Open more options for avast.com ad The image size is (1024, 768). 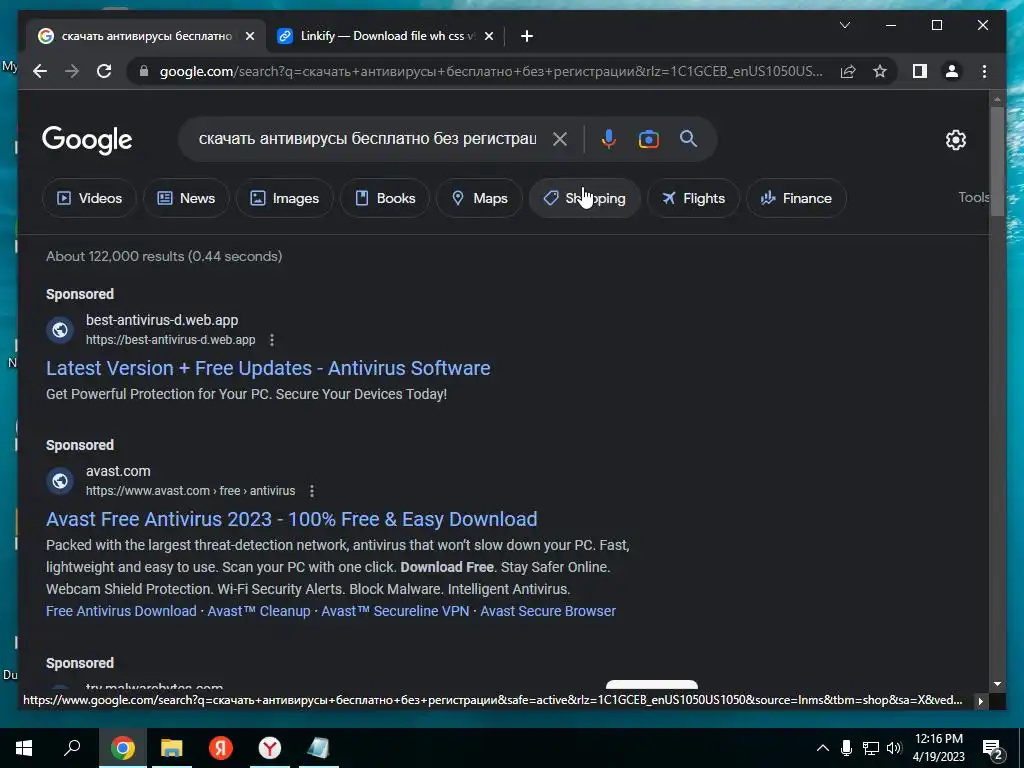click(x=312, y=491)
